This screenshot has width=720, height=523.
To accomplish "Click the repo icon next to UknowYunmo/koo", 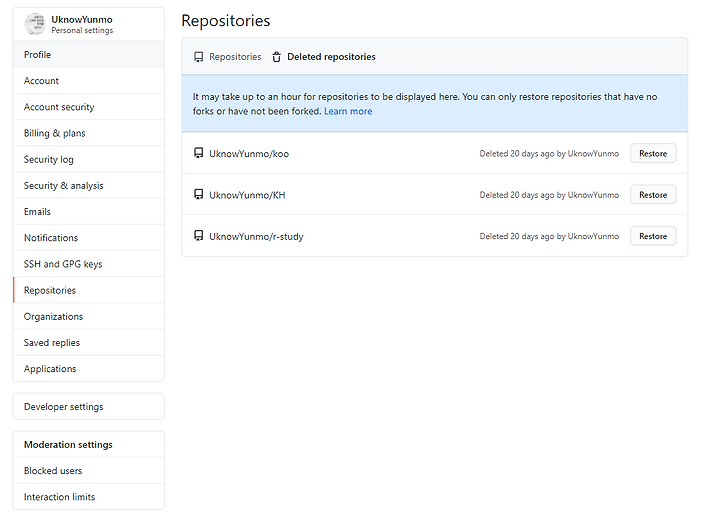I will tap(198, 153).
